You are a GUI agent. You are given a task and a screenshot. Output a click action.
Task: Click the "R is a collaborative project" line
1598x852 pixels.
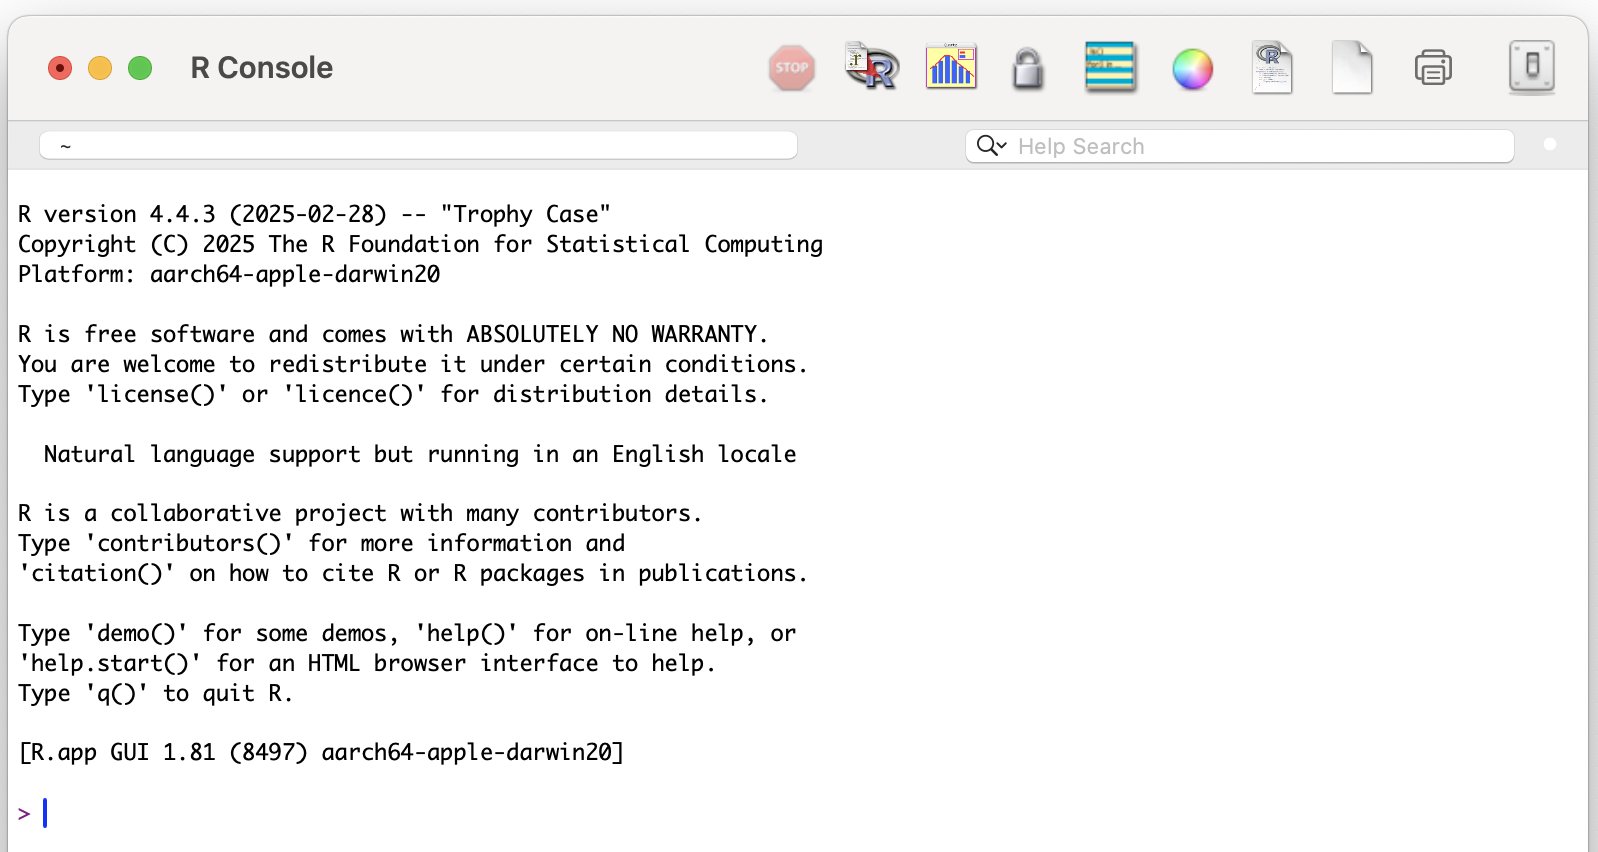click(360, 513)
